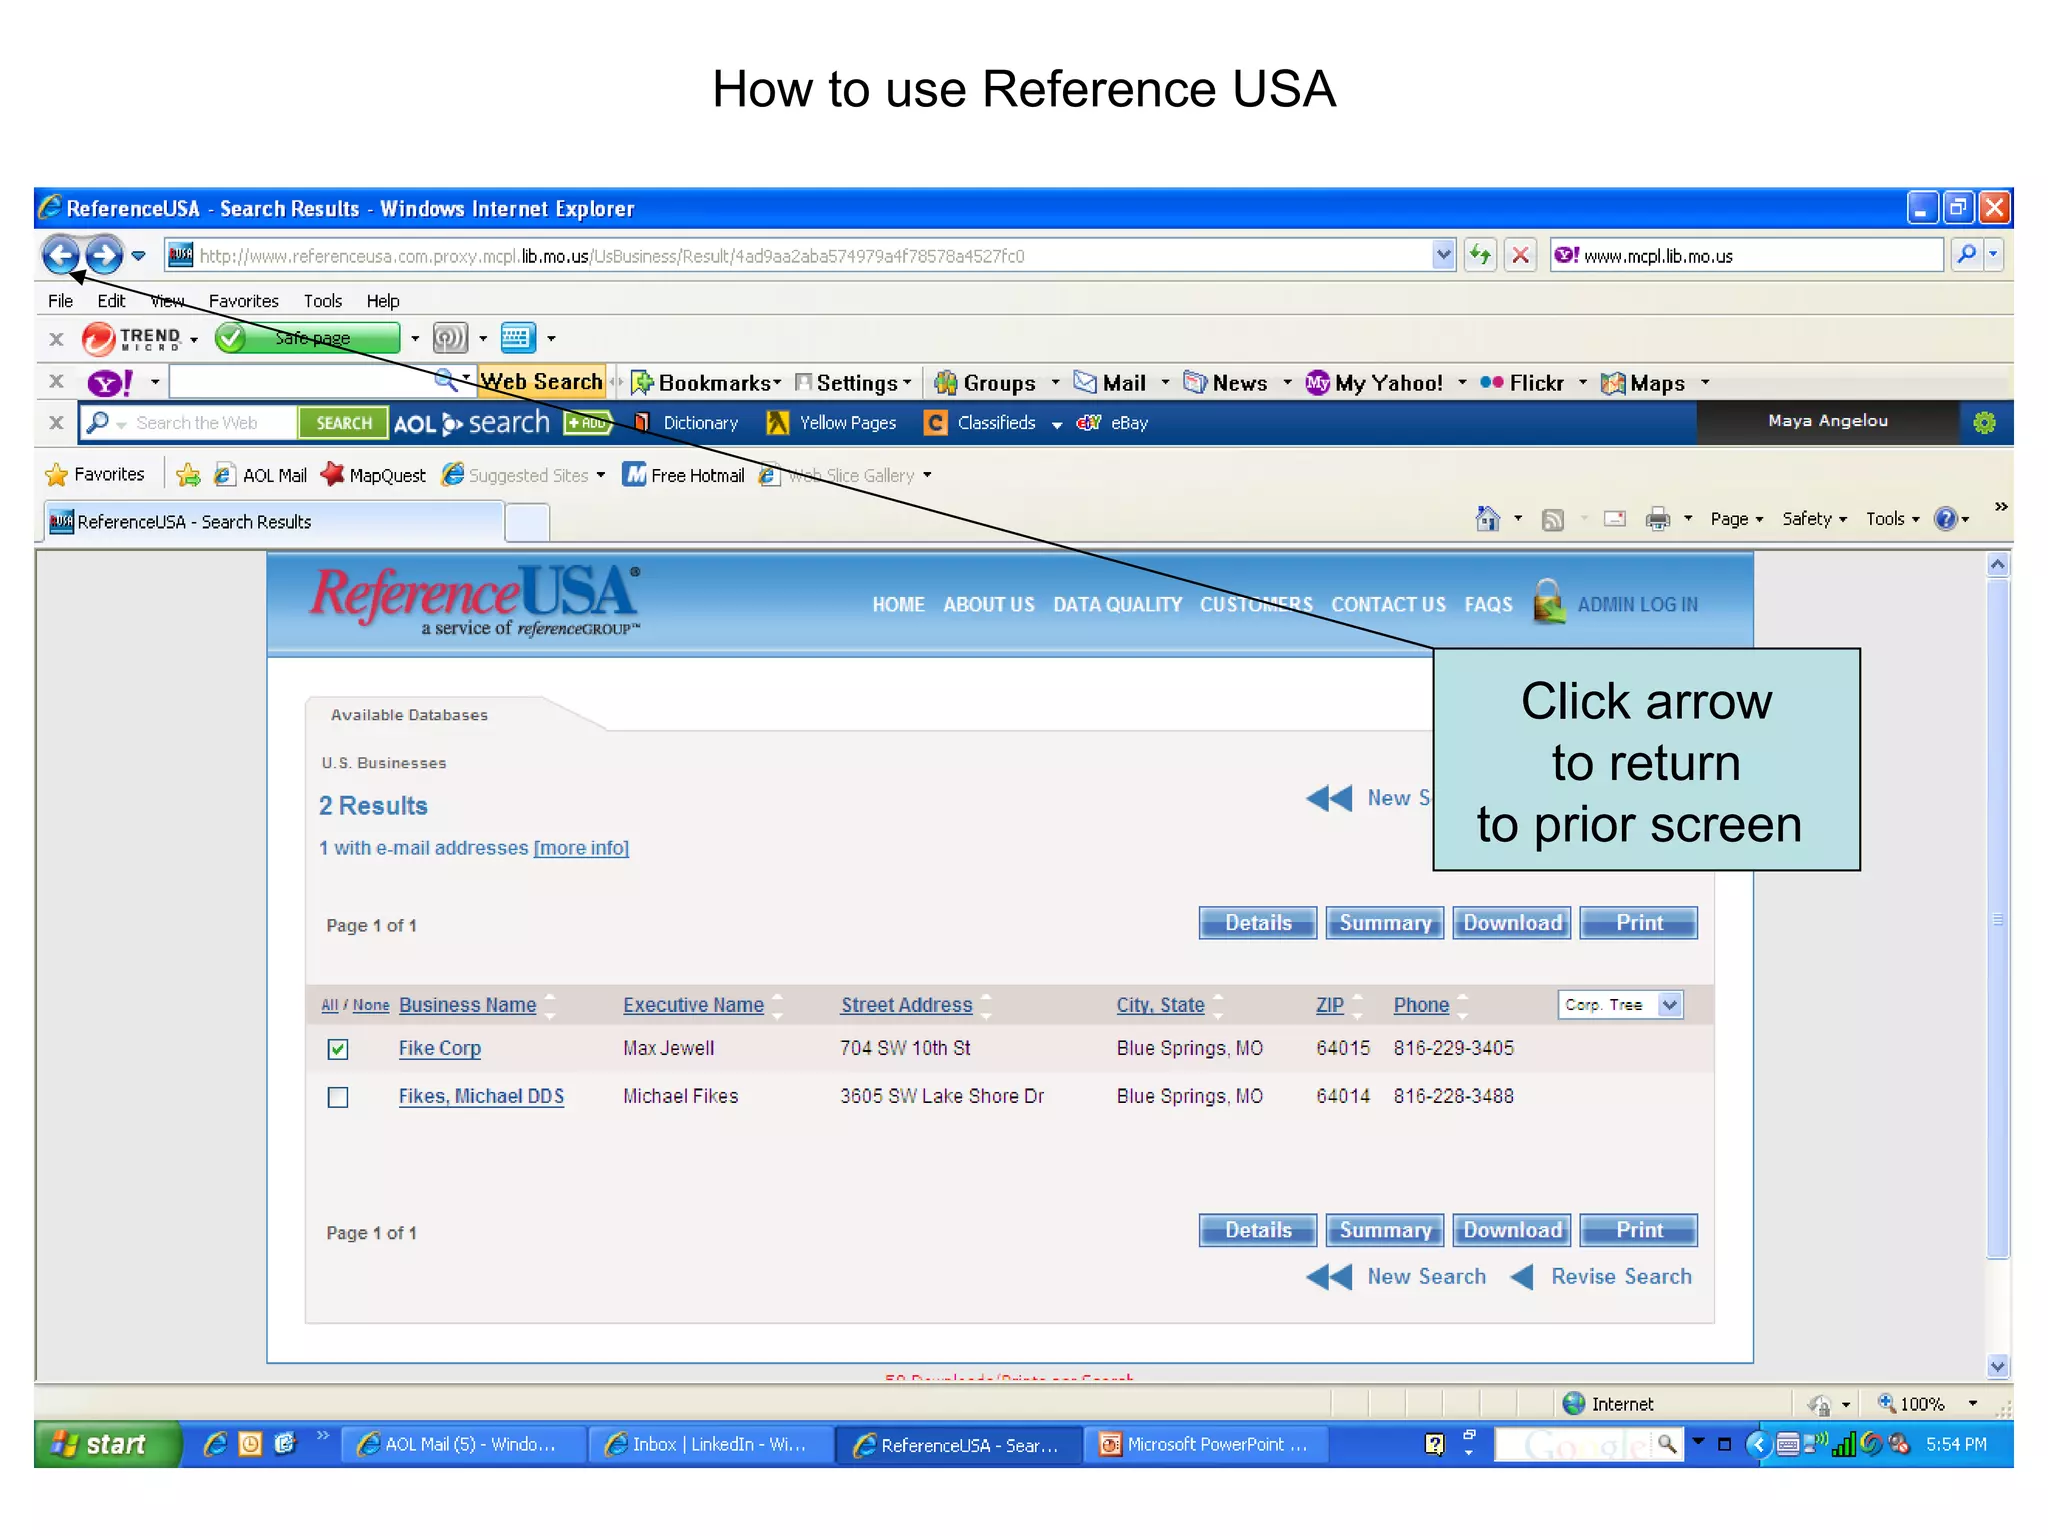The width and height of the screenshot is (2048, 1536).
Task: Click the Yahoo toolbar search input
Action: point(300,382)
